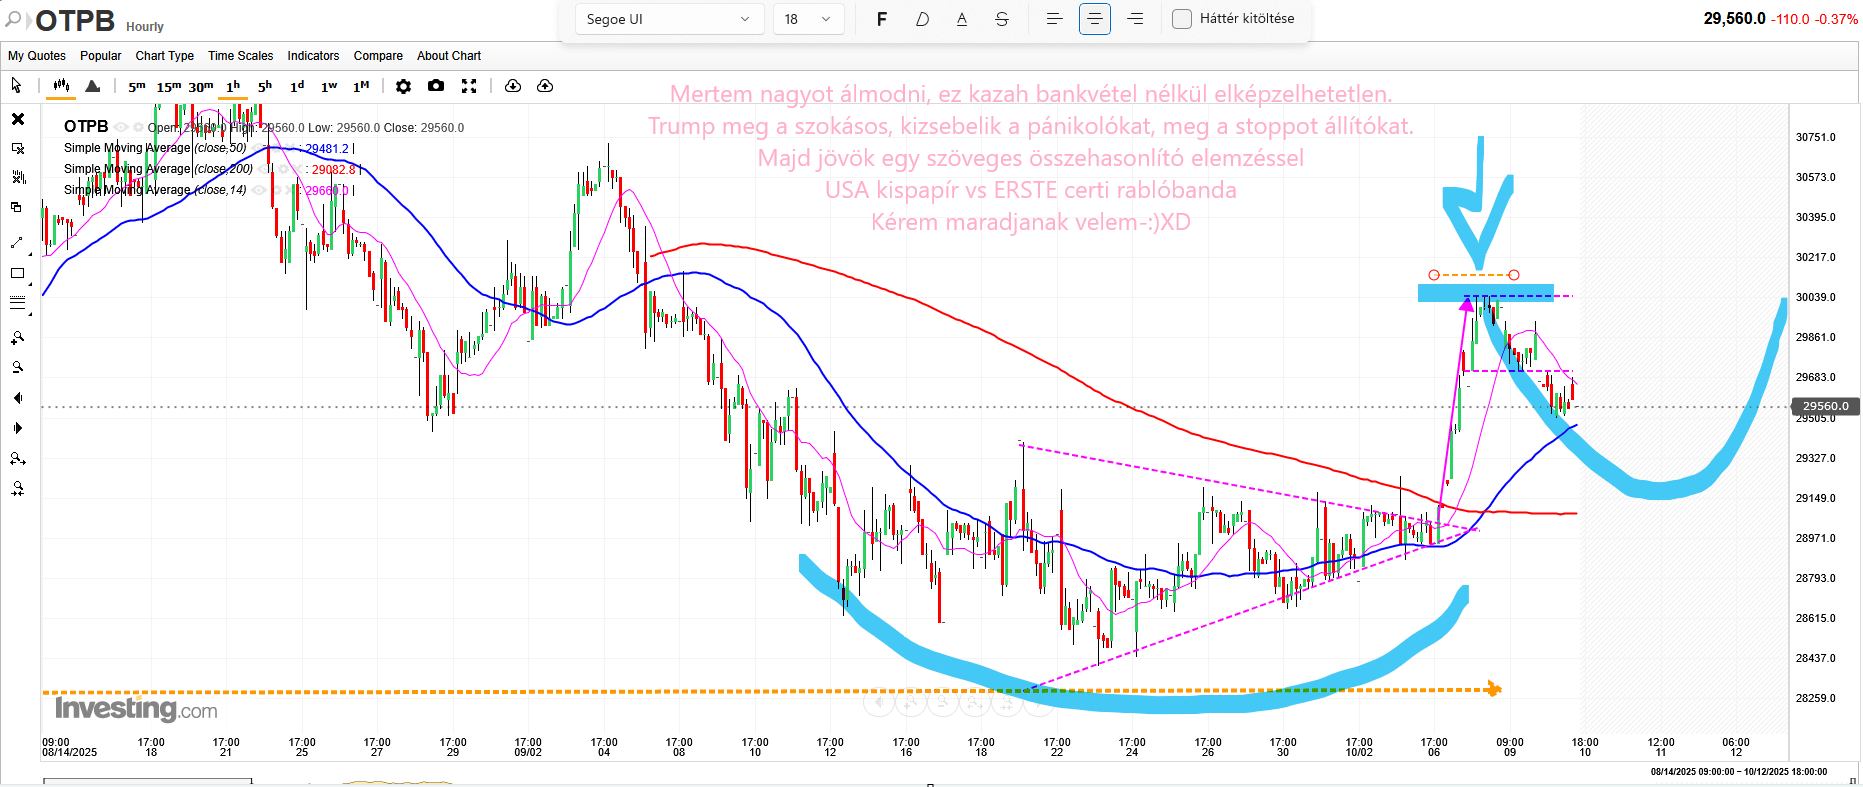Open the Indicators menu

[313, 56]
